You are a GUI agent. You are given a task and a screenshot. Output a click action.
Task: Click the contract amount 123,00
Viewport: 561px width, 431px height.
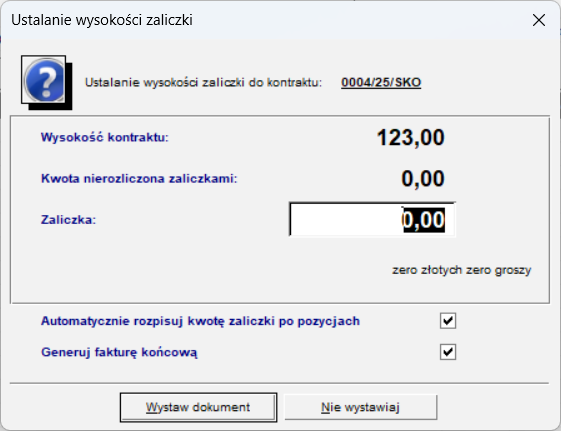(x=411, y=137)
